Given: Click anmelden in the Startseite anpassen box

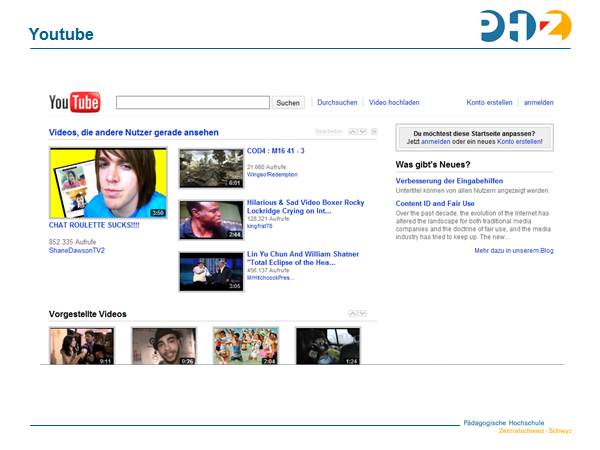Looking at the screenshot, I should (x=435, y=142).
